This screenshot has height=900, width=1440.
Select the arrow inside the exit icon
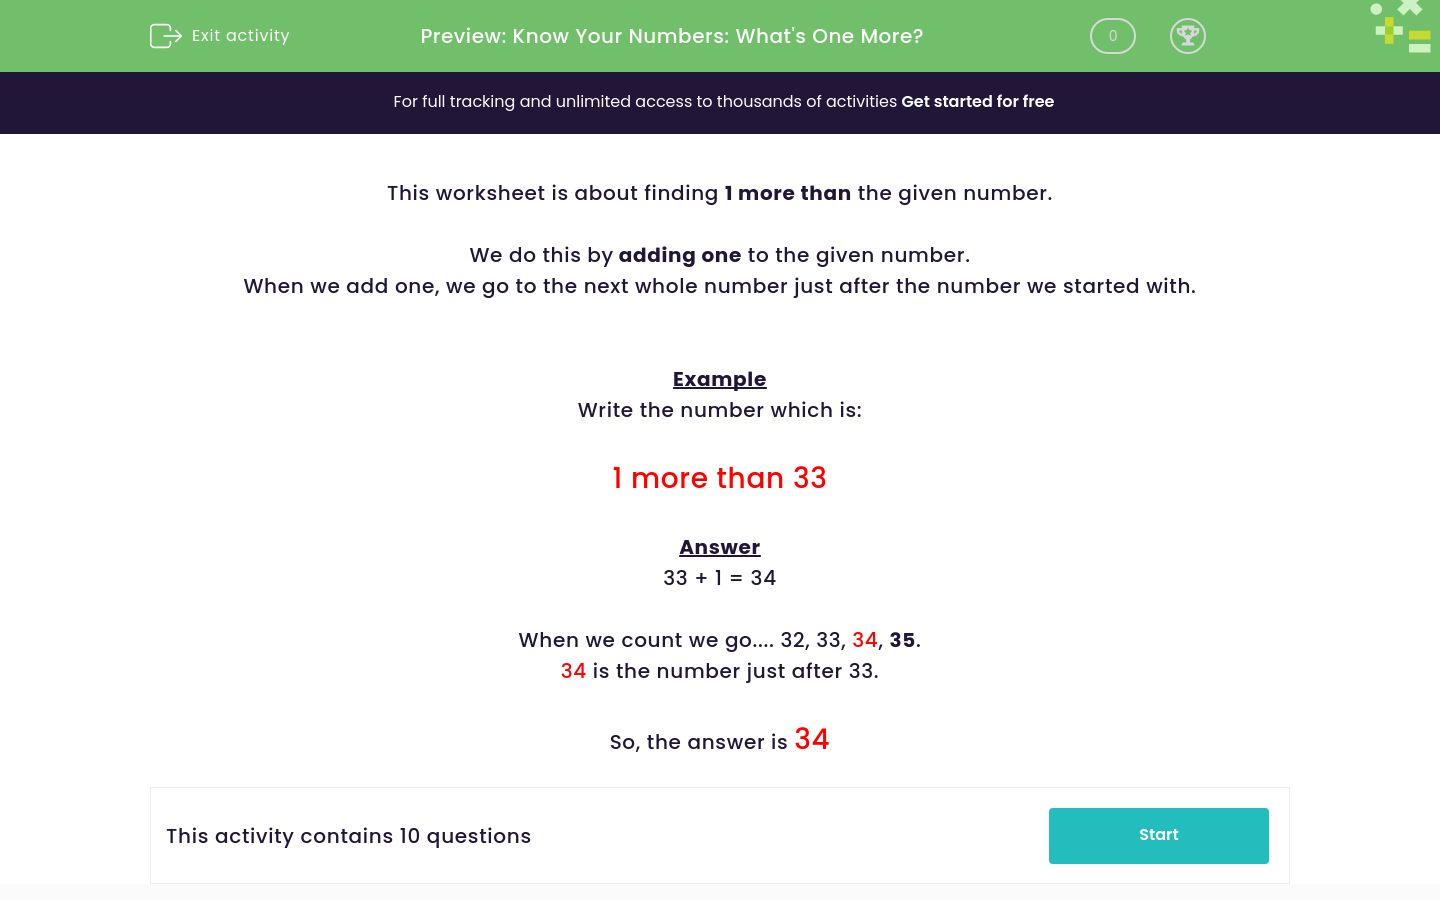[x=172, y=35]
